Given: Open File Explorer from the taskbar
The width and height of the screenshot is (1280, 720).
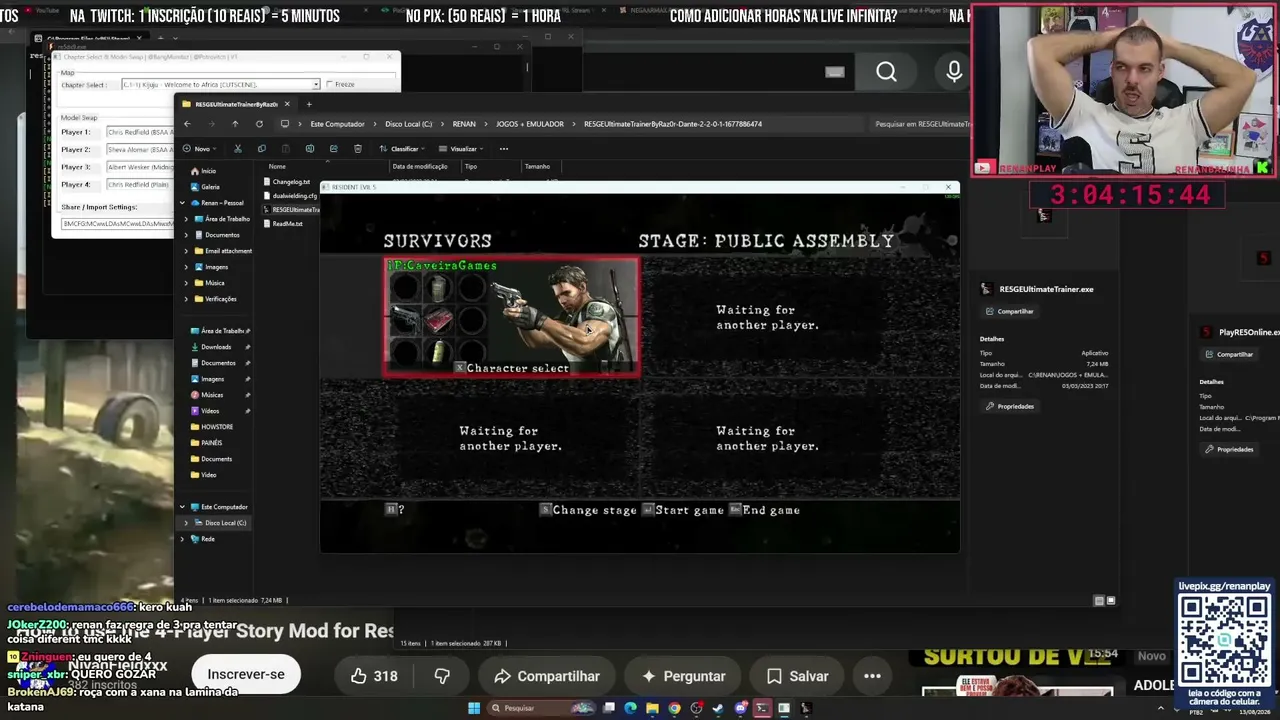Looking at the screenshot, I should click(652, 708).
